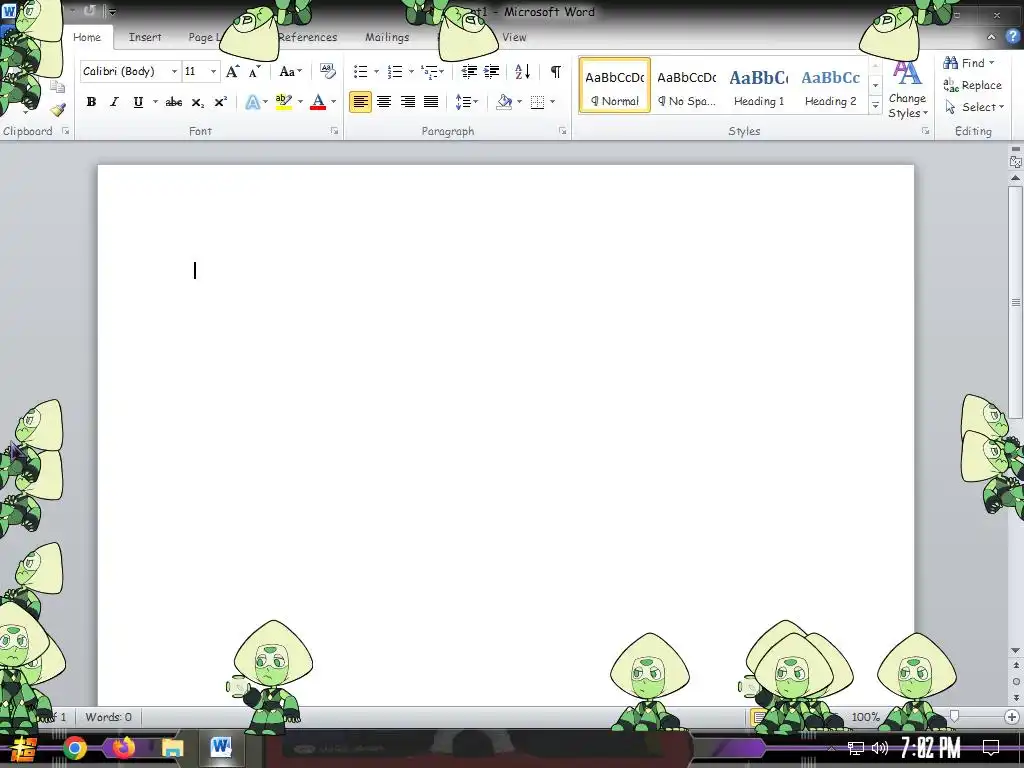
Task: Switch to the References tab
Action: pos(308,37)
